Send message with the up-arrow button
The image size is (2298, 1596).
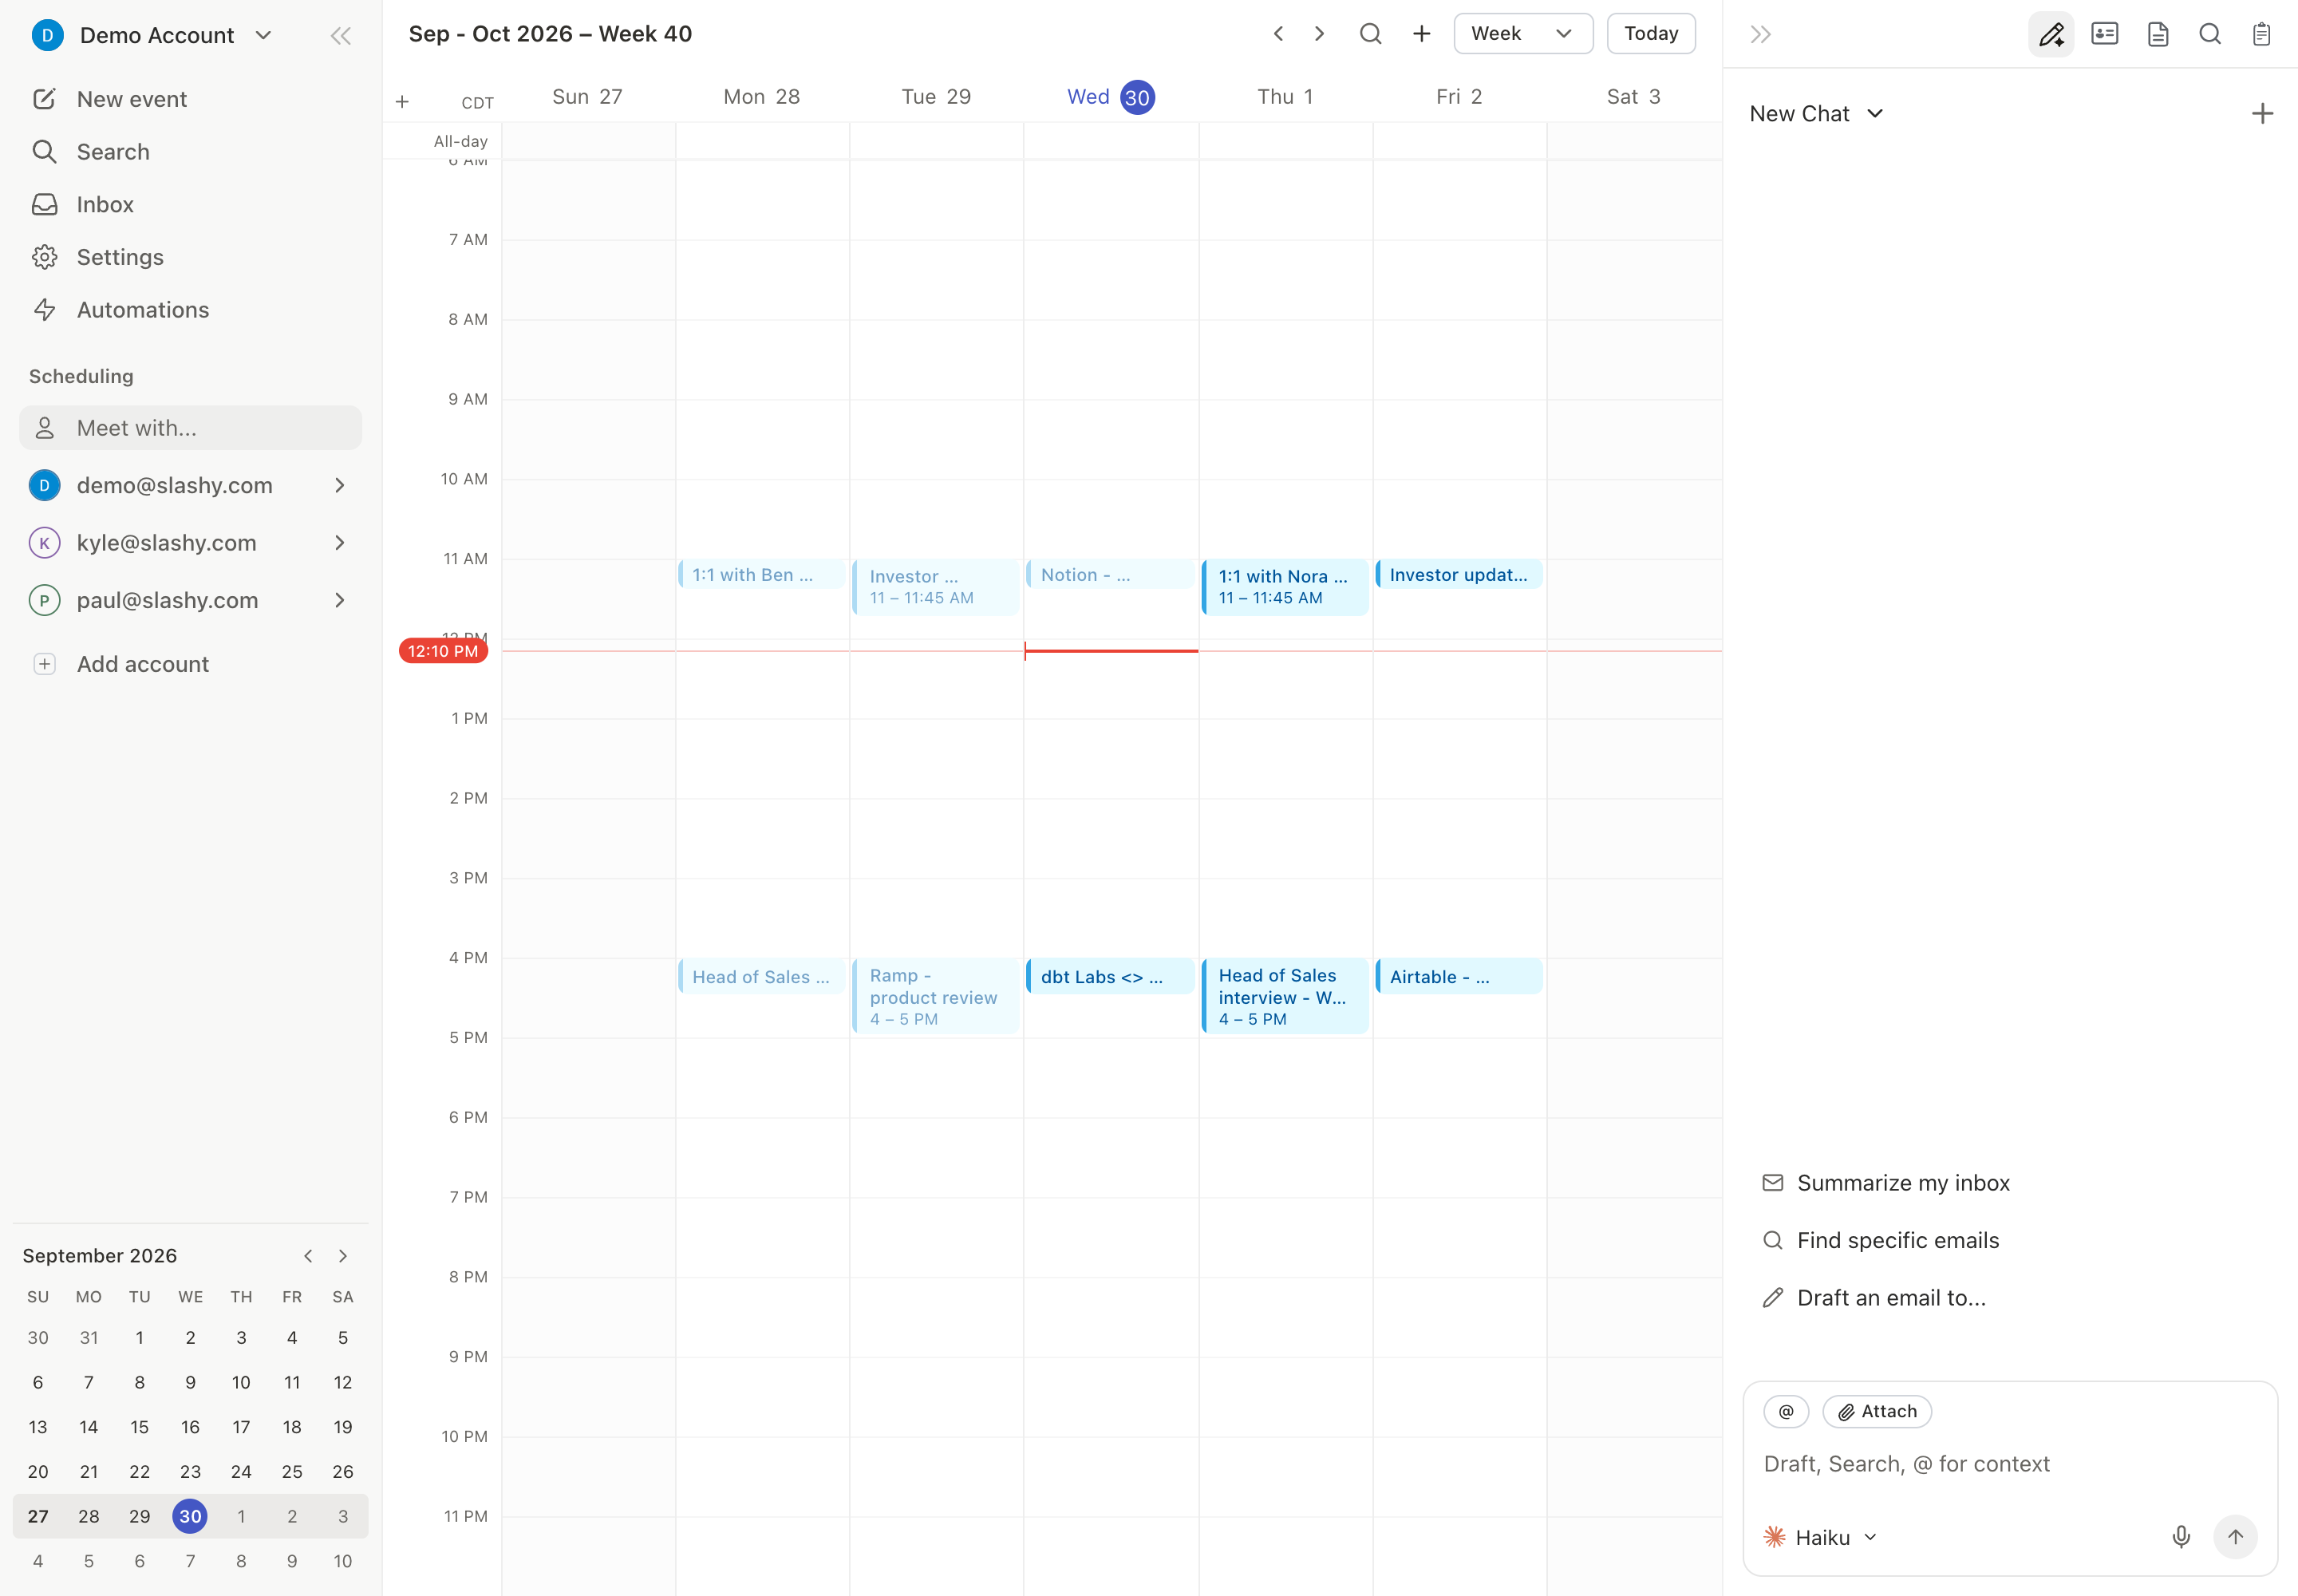point(2235,1537)
